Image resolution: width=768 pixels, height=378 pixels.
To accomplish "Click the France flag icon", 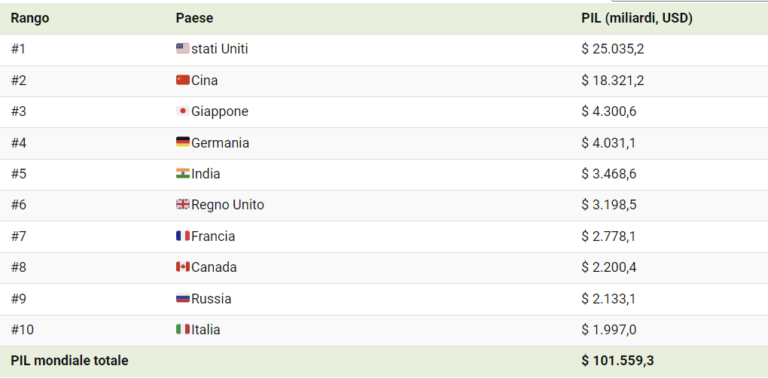I will point(183,236).
